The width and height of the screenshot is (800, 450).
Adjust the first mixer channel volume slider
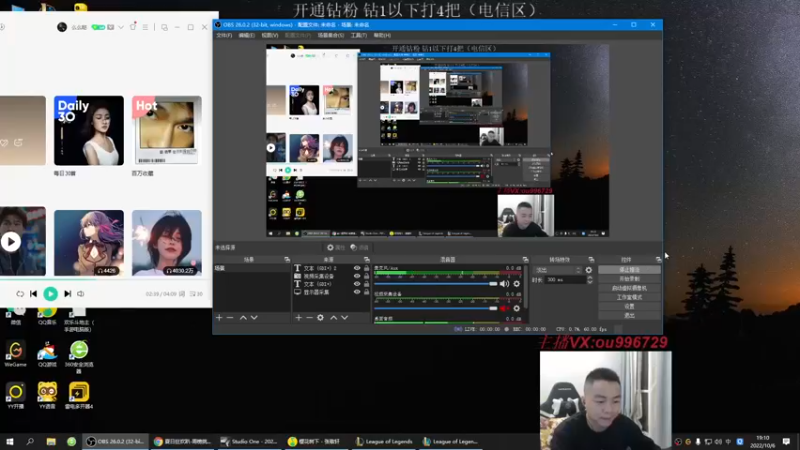tap(436, 284)
